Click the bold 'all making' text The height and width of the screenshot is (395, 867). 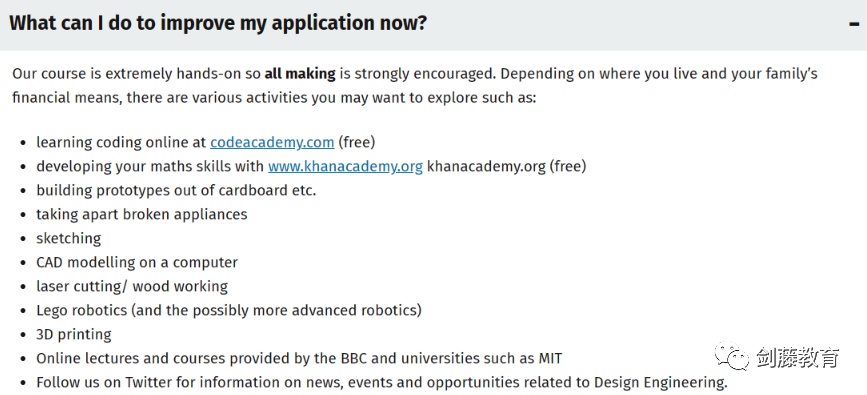(300, 74)
